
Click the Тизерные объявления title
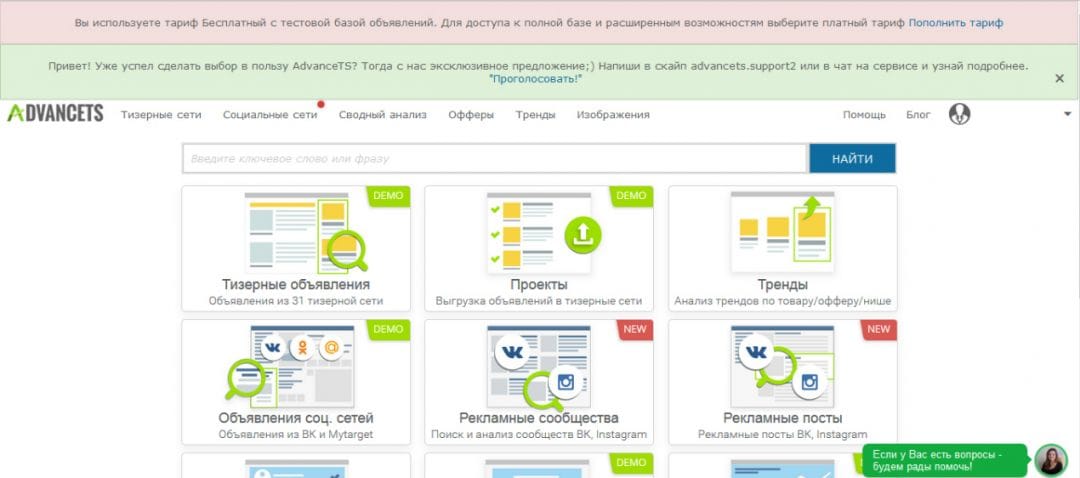click(295, 284)
